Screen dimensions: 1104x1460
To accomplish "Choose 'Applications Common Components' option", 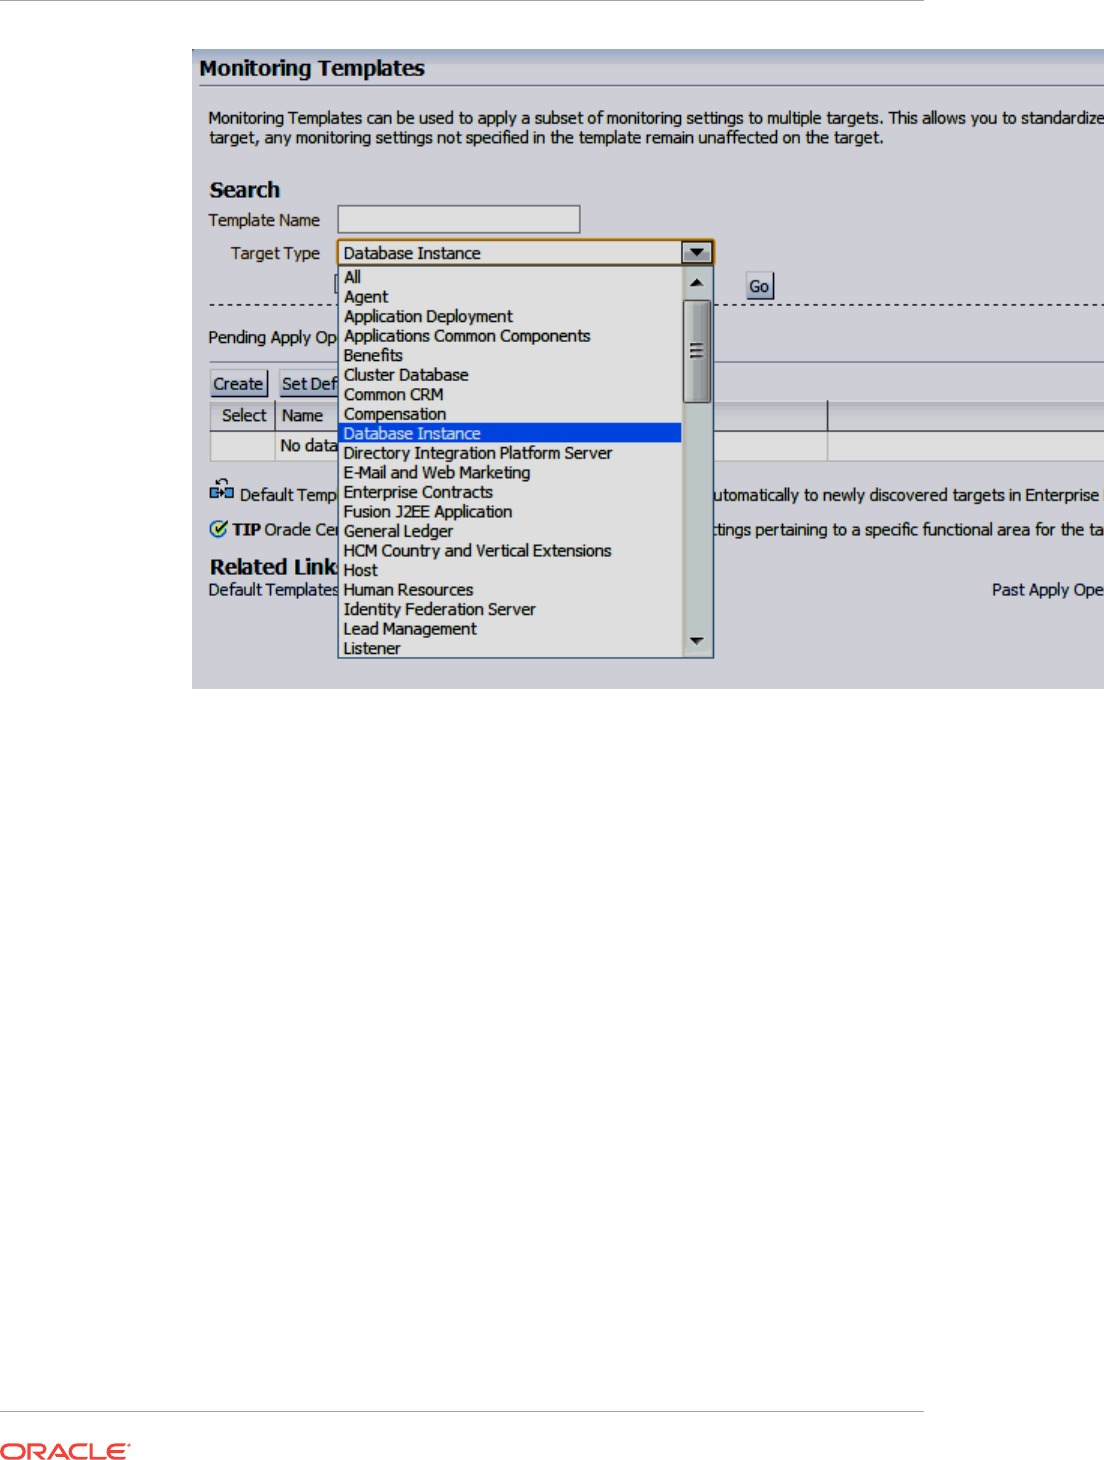I will 511,336.
